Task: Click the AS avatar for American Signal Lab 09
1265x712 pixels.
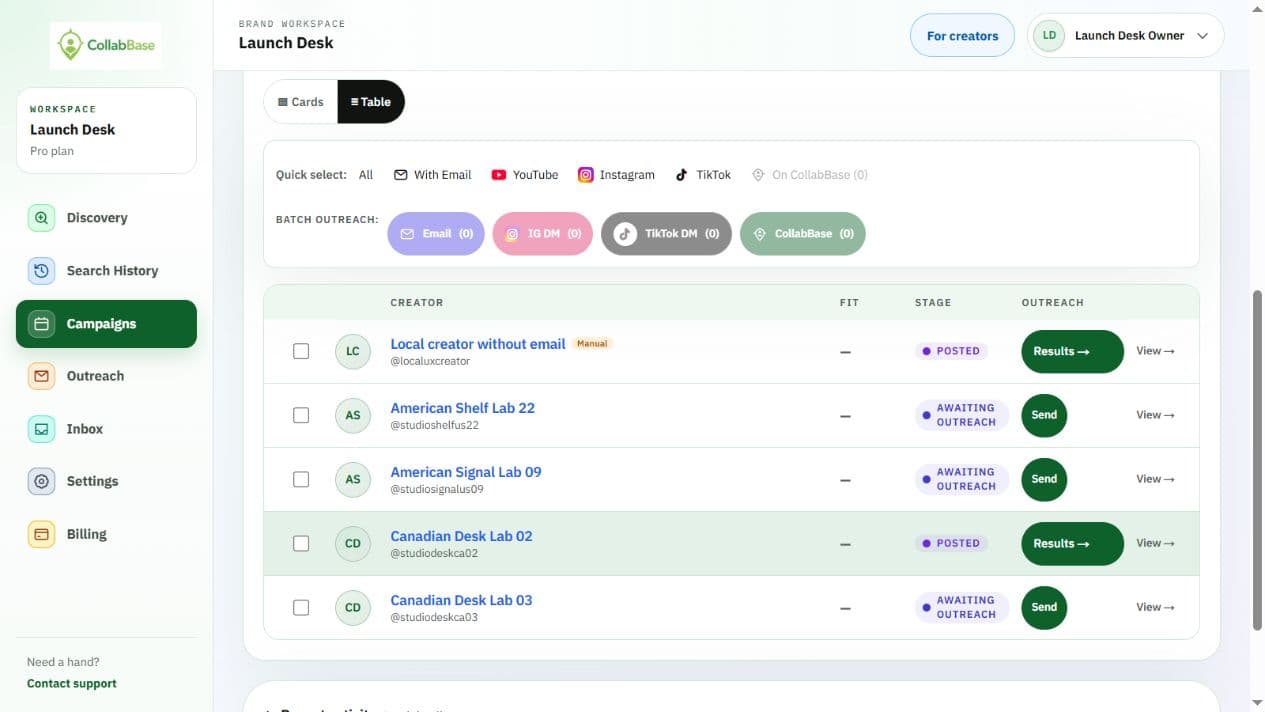Action: (x=353, y=479)
